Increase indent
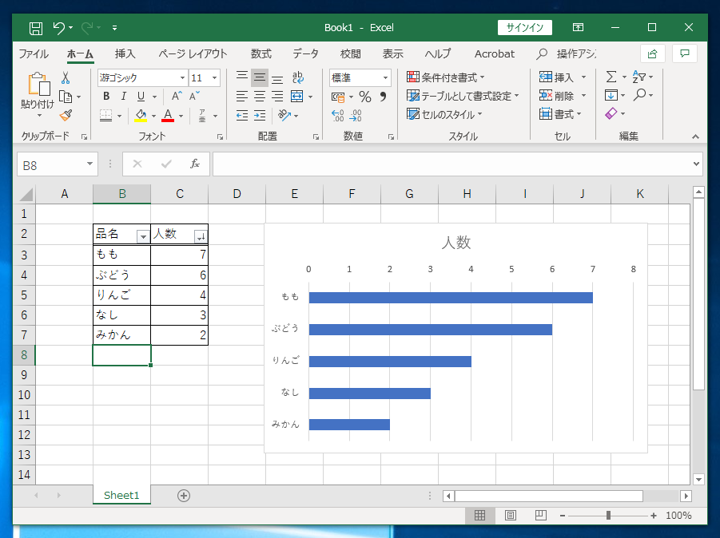 tap(260, 115)
